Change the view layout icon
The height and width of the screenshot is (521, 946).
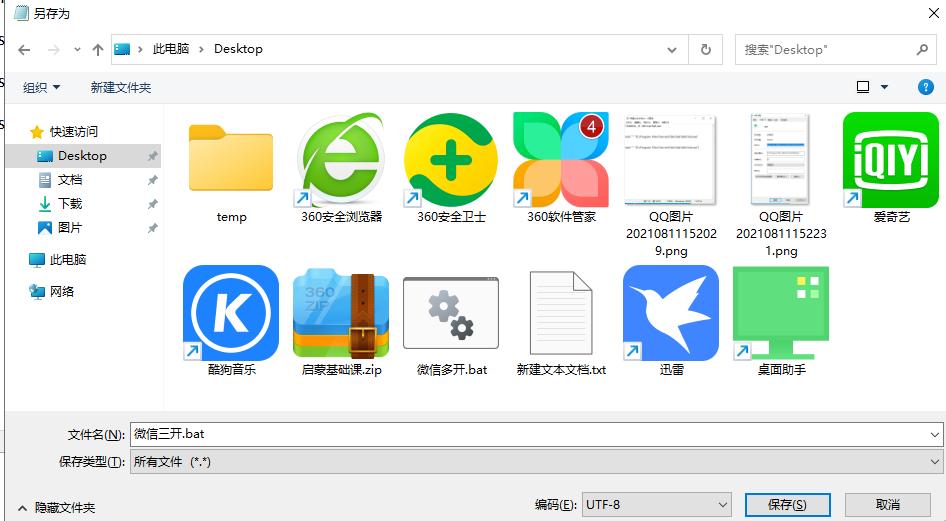(863, 87)
